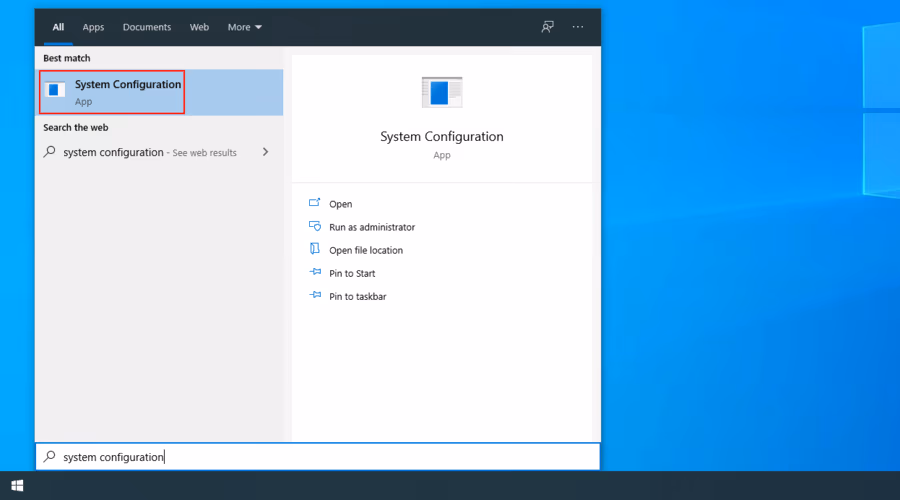Screen dimensions: 900x500
Task: Choose Open in the actions list
Action: pos(340,204)
